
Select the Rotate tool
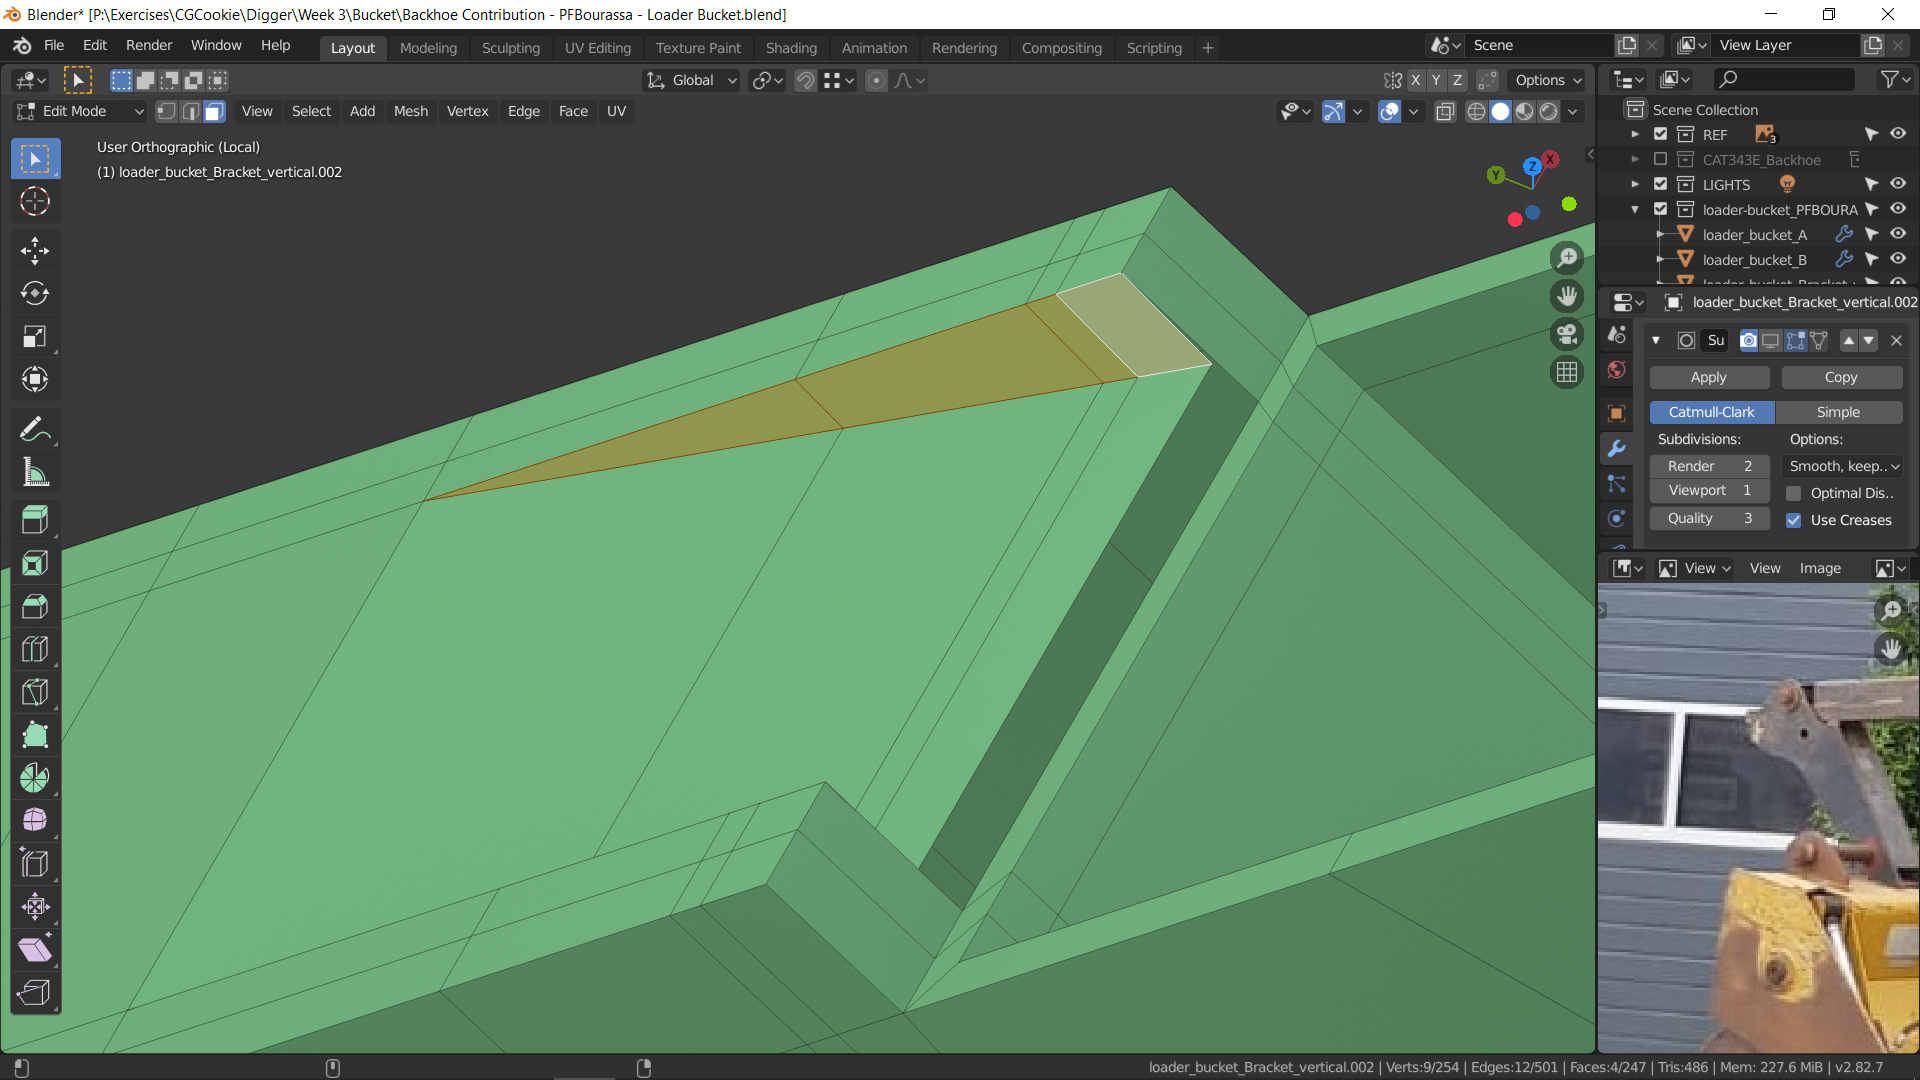pyautogui.click(x=35, y=294)
